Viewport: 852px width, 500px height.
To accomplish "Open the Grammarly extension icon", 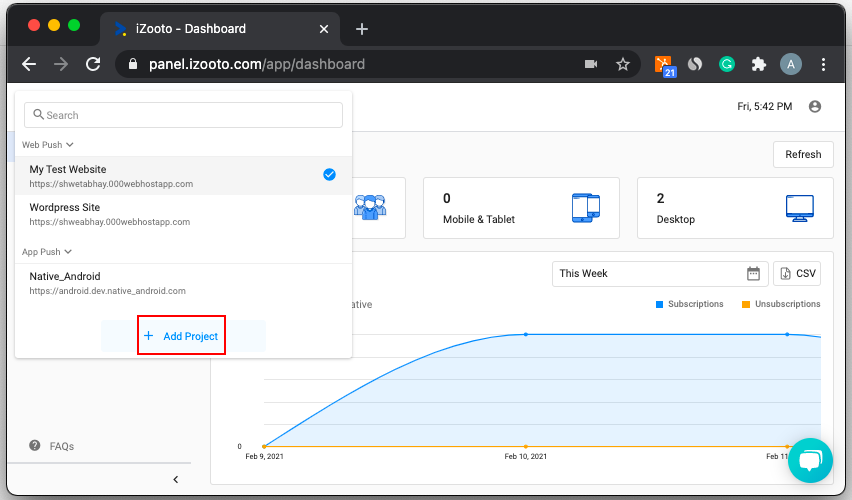I will tap(726, 64).
